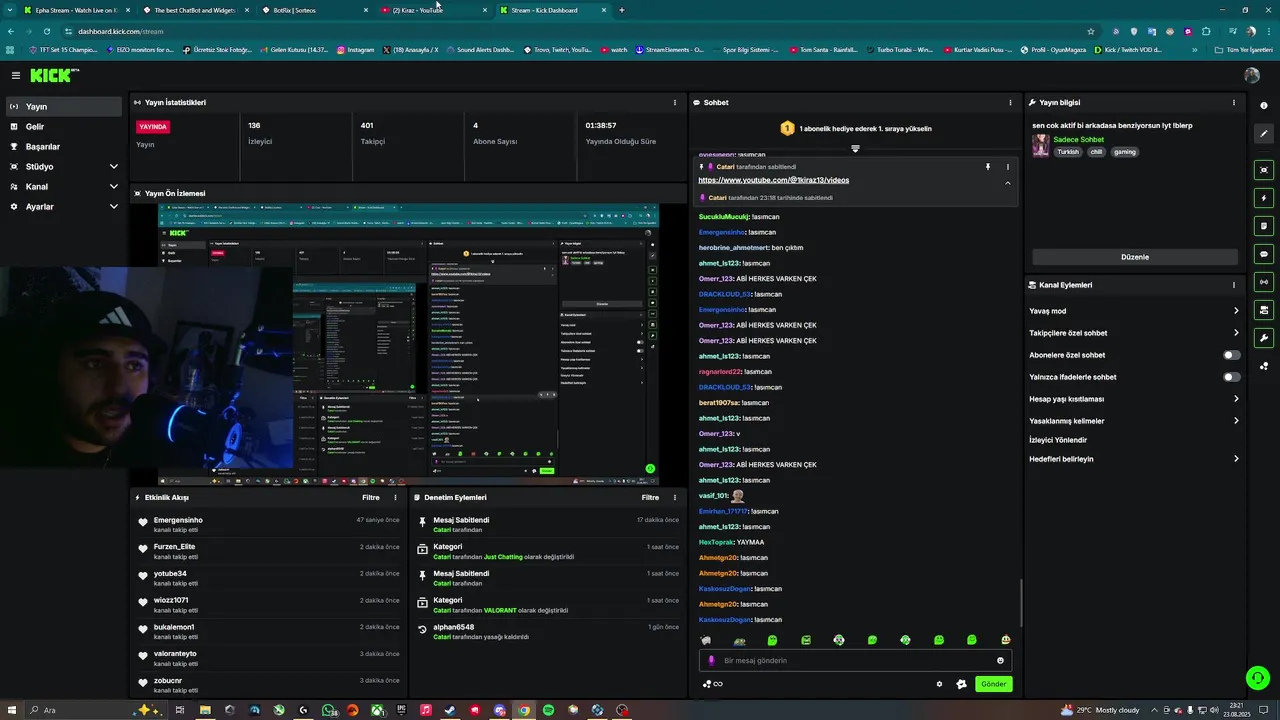Reload the browser page
Screen dimensions: 1280x720
[x=46, y=31]
